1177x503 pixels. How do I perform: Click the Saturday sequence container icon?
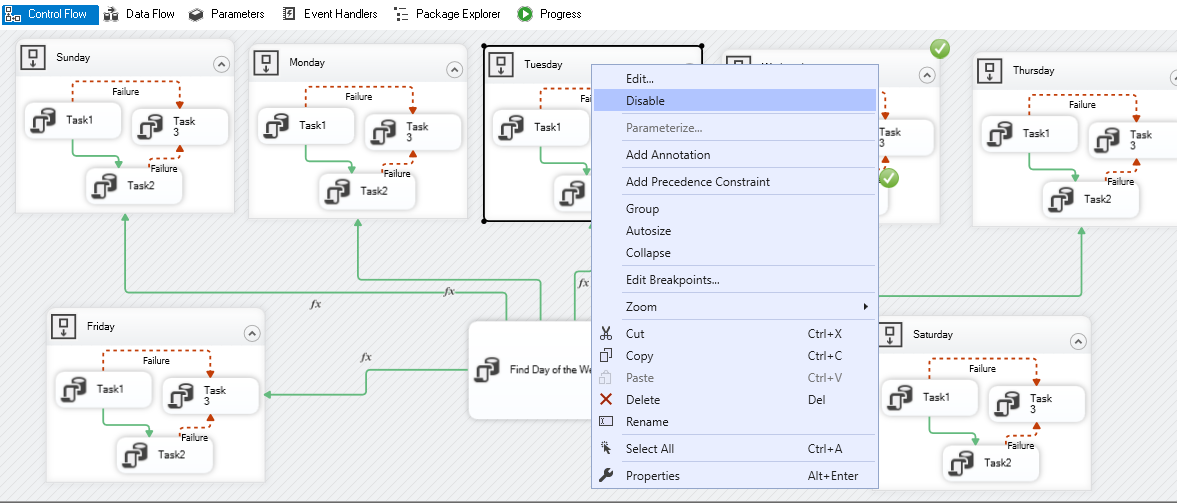point(890,334)
